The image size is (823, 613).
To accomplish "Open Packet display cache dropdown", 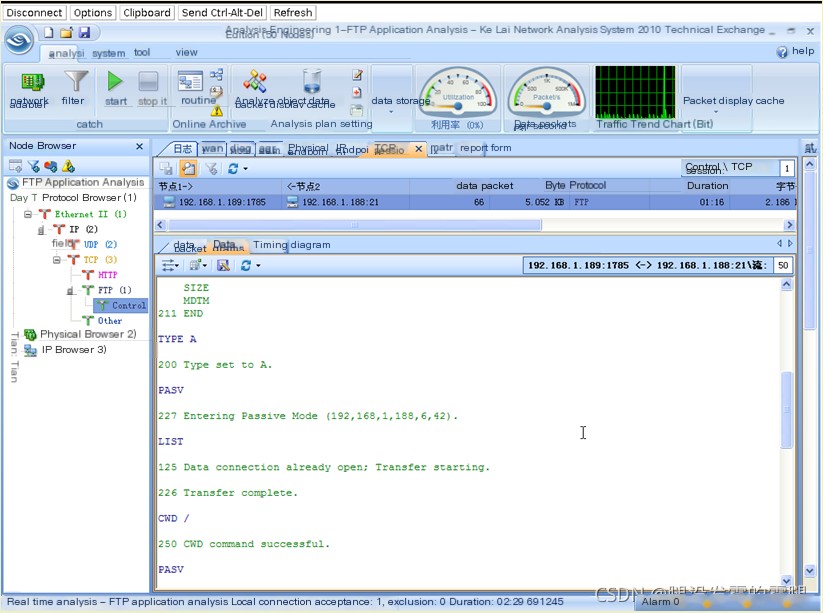I will point(716,112).
